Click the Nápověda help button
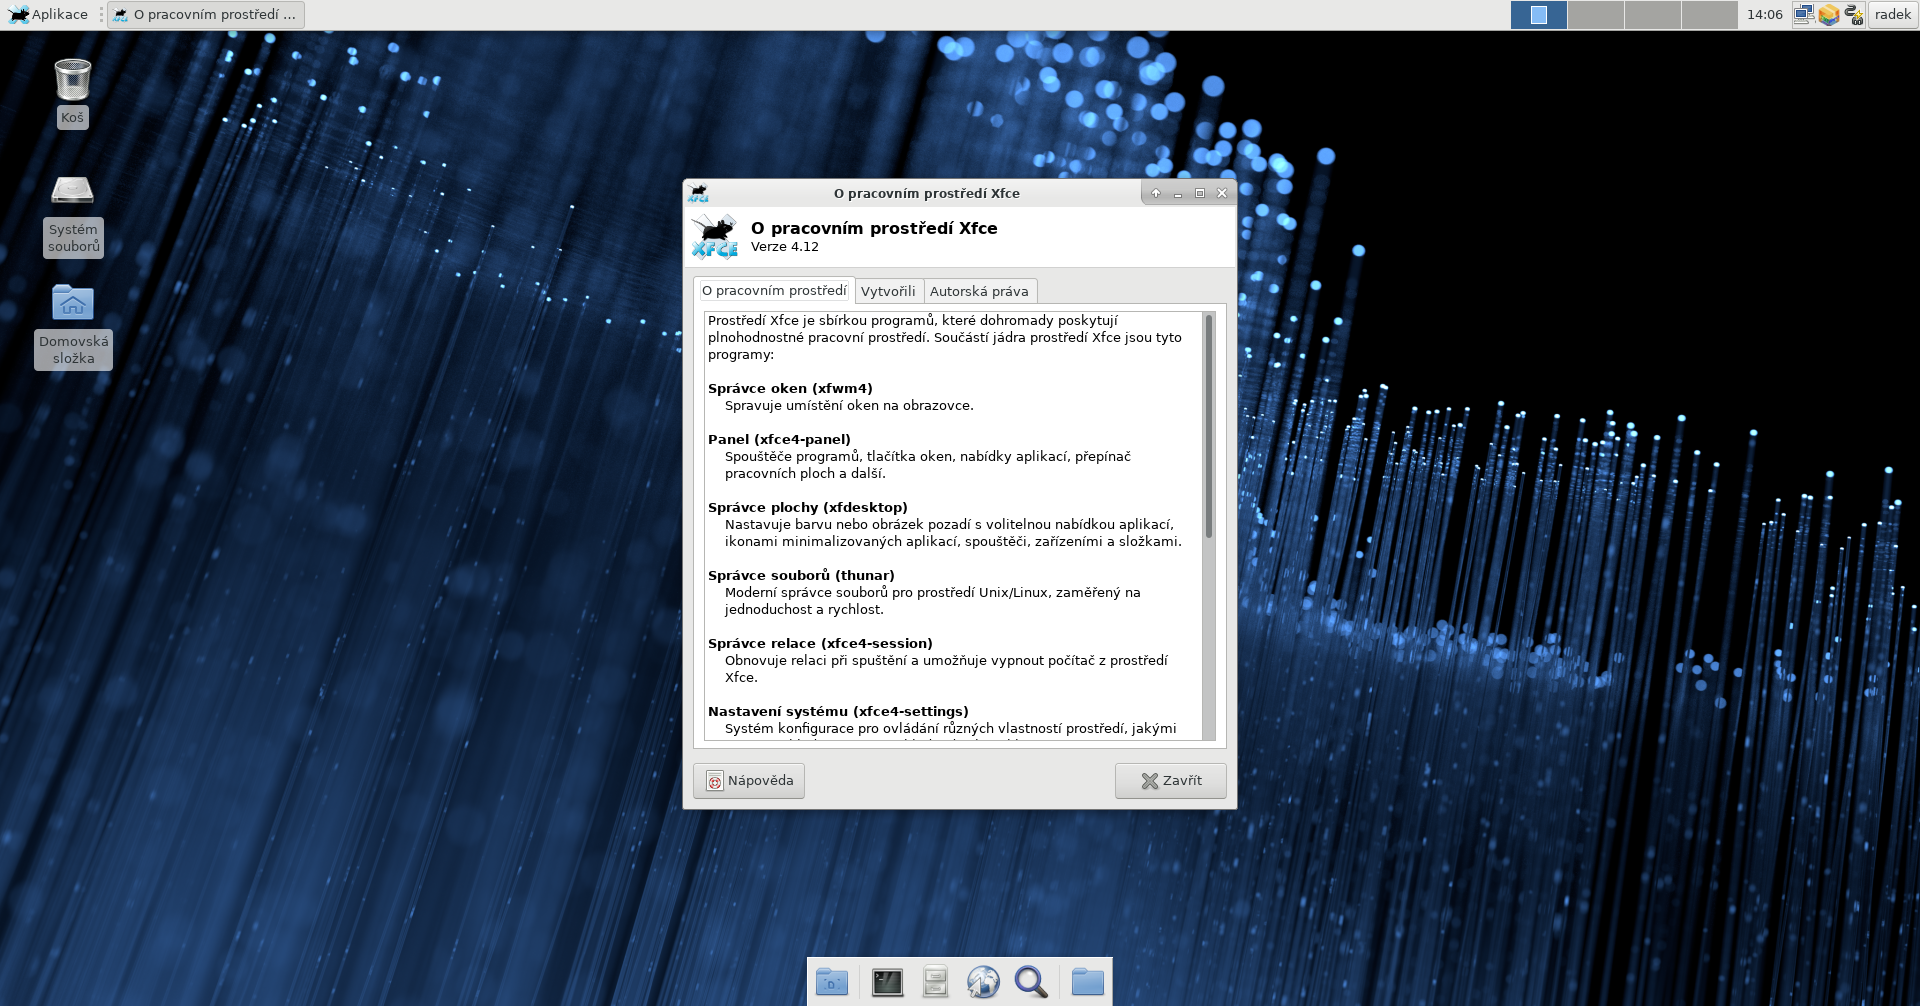Image resolution: width=1920 pixels, height=1006 pixels. [749, 781]
